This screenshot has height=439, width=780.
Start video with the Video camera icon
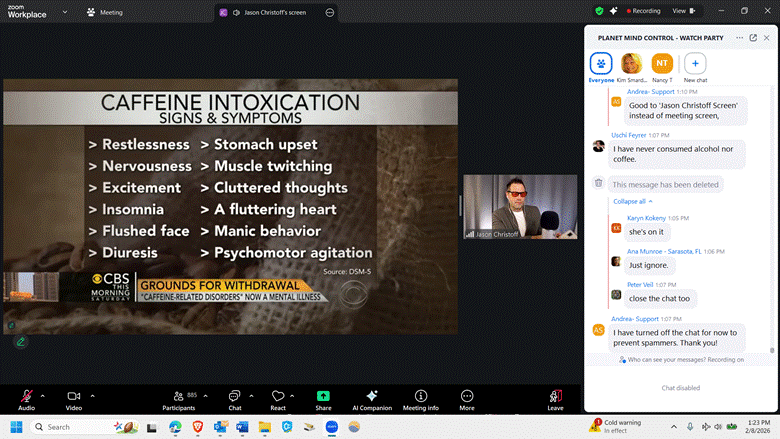[x=74, y=396]
